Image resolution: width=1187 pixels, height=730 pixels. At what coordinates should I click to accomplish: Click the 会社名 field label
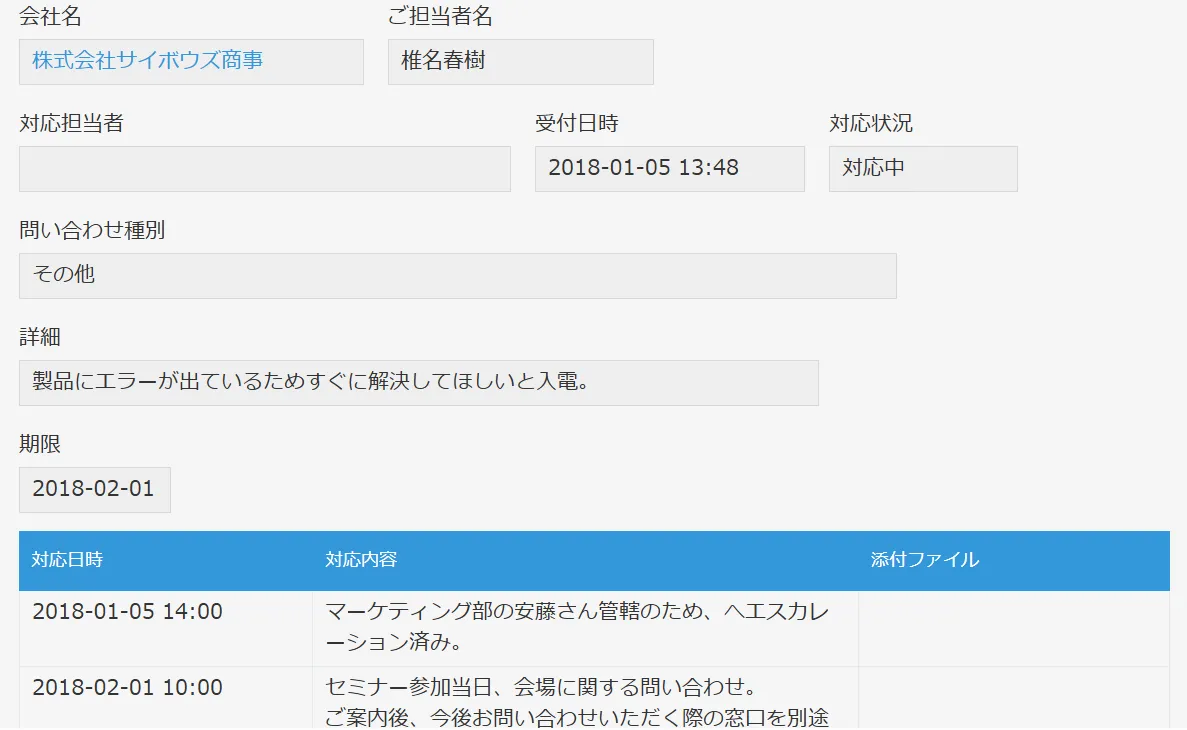[48, 17]
